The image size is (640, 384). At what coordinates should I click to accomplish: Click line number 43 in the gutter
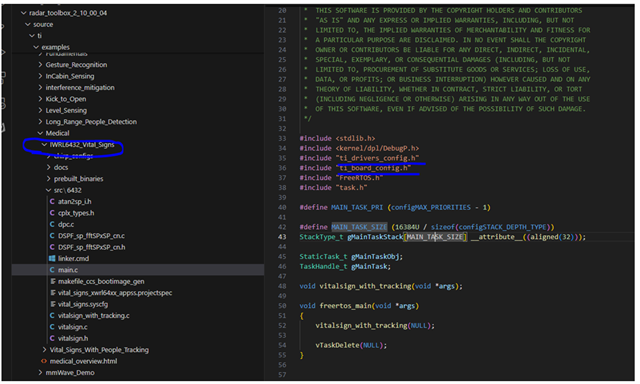pyautogui.click(x=282, y=237)
